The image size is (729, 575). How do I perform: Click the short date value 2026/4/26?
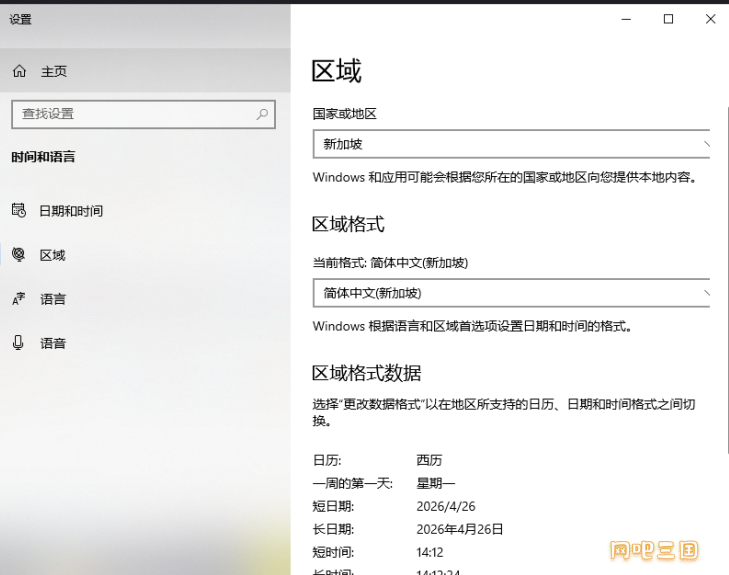446,506
